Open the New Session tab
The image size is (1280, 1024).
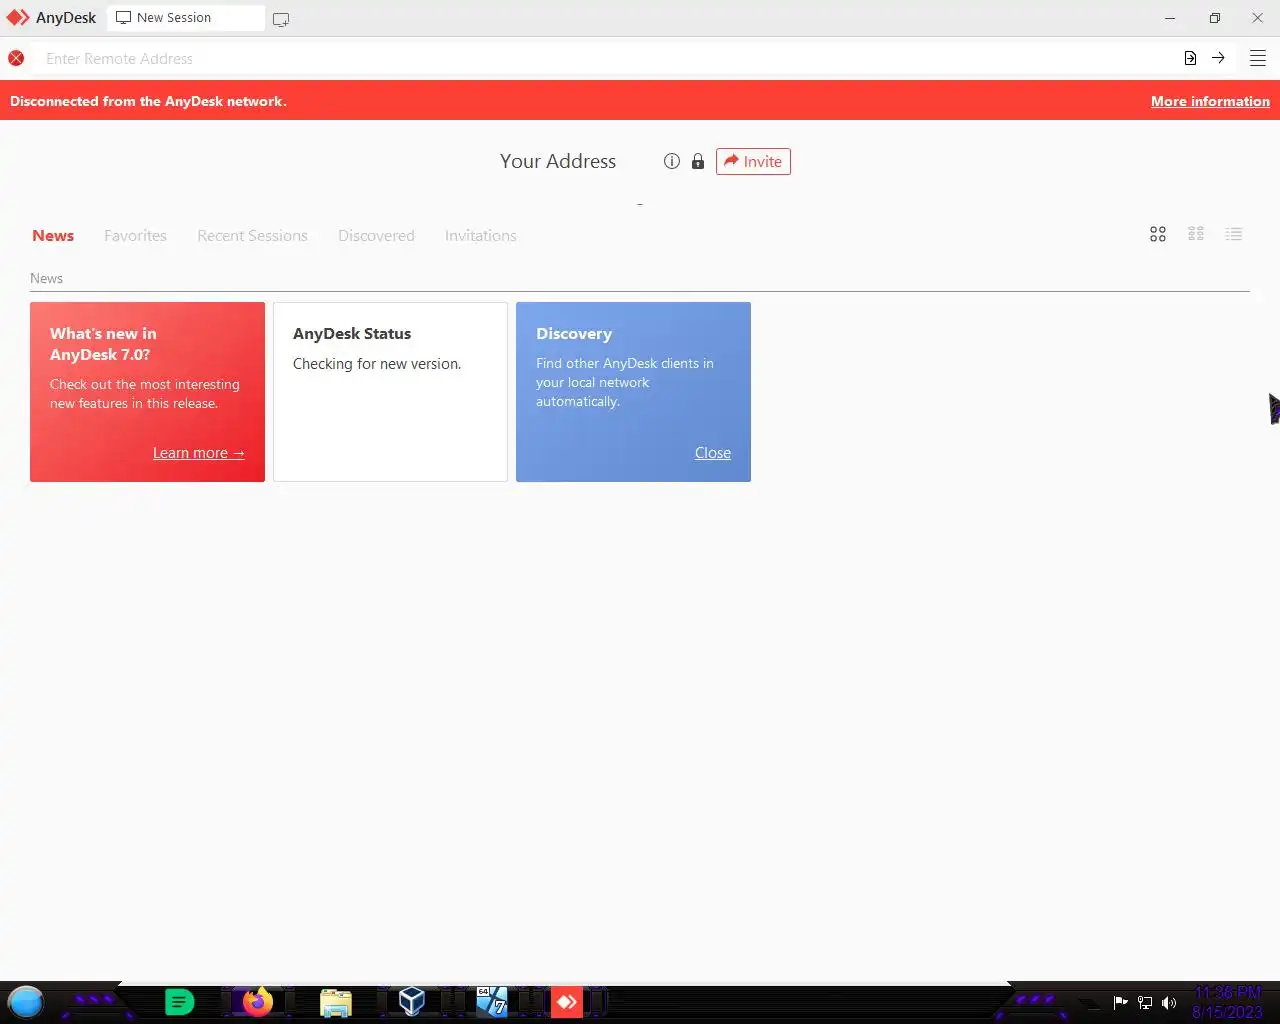point(185,18)
